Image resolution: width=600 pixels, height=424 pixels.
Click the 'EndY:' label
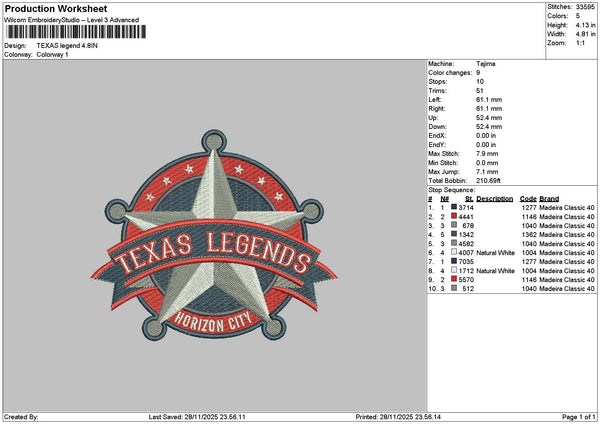click(437, 145)
